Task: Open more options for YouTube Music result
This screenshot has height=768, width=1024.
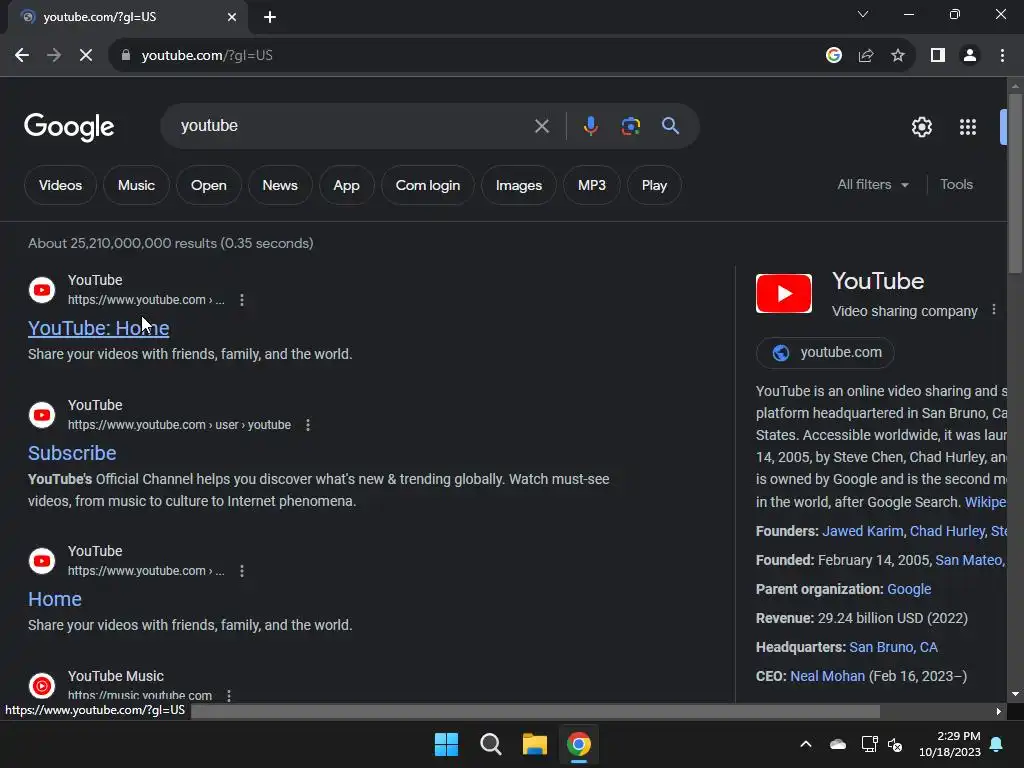Action: tap(229, 696)
